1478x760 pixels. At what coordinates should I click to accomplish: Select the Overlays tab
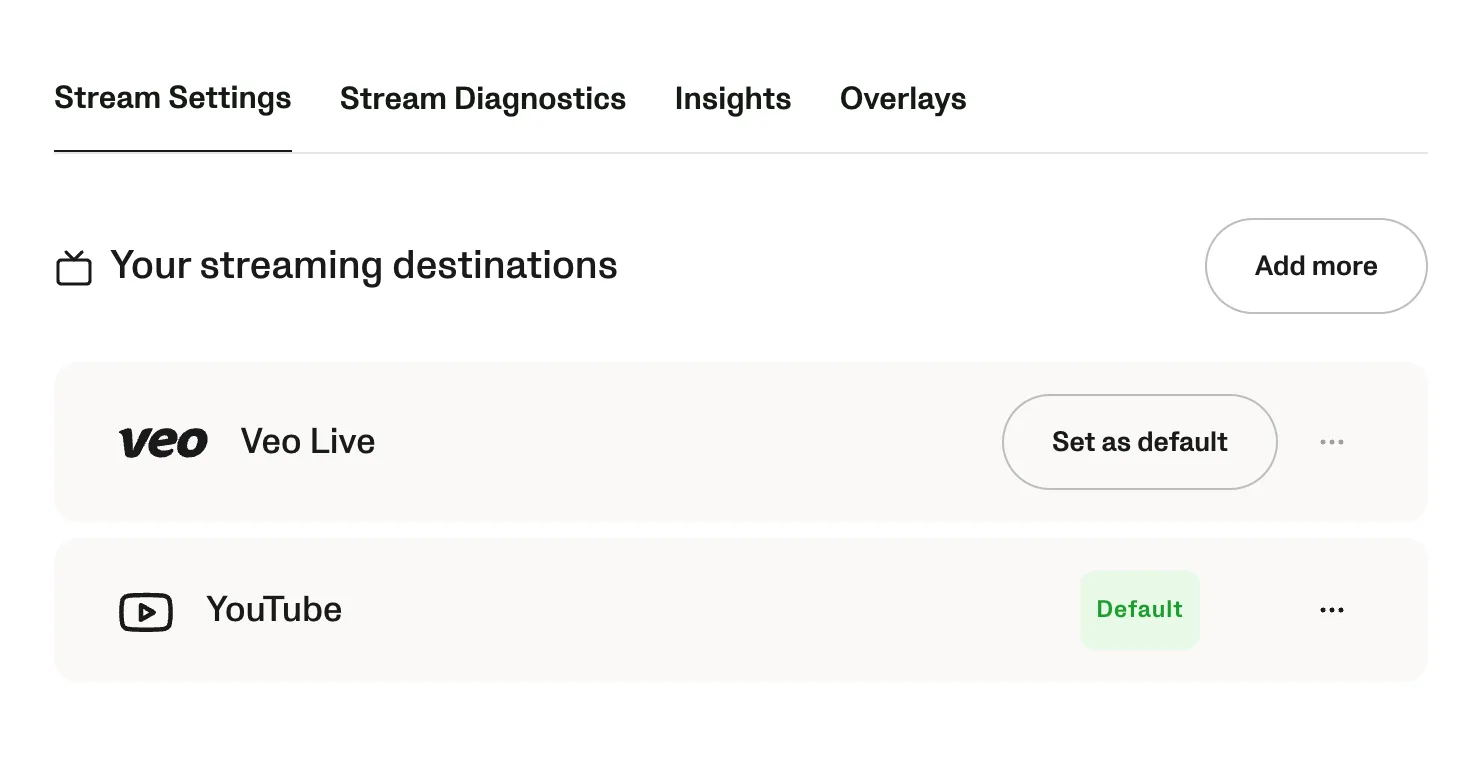coord(902,99)
